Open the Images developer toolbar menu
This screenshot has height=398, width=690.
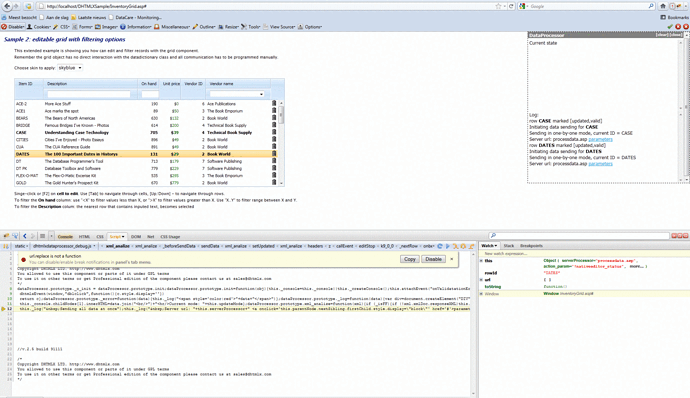106,27
